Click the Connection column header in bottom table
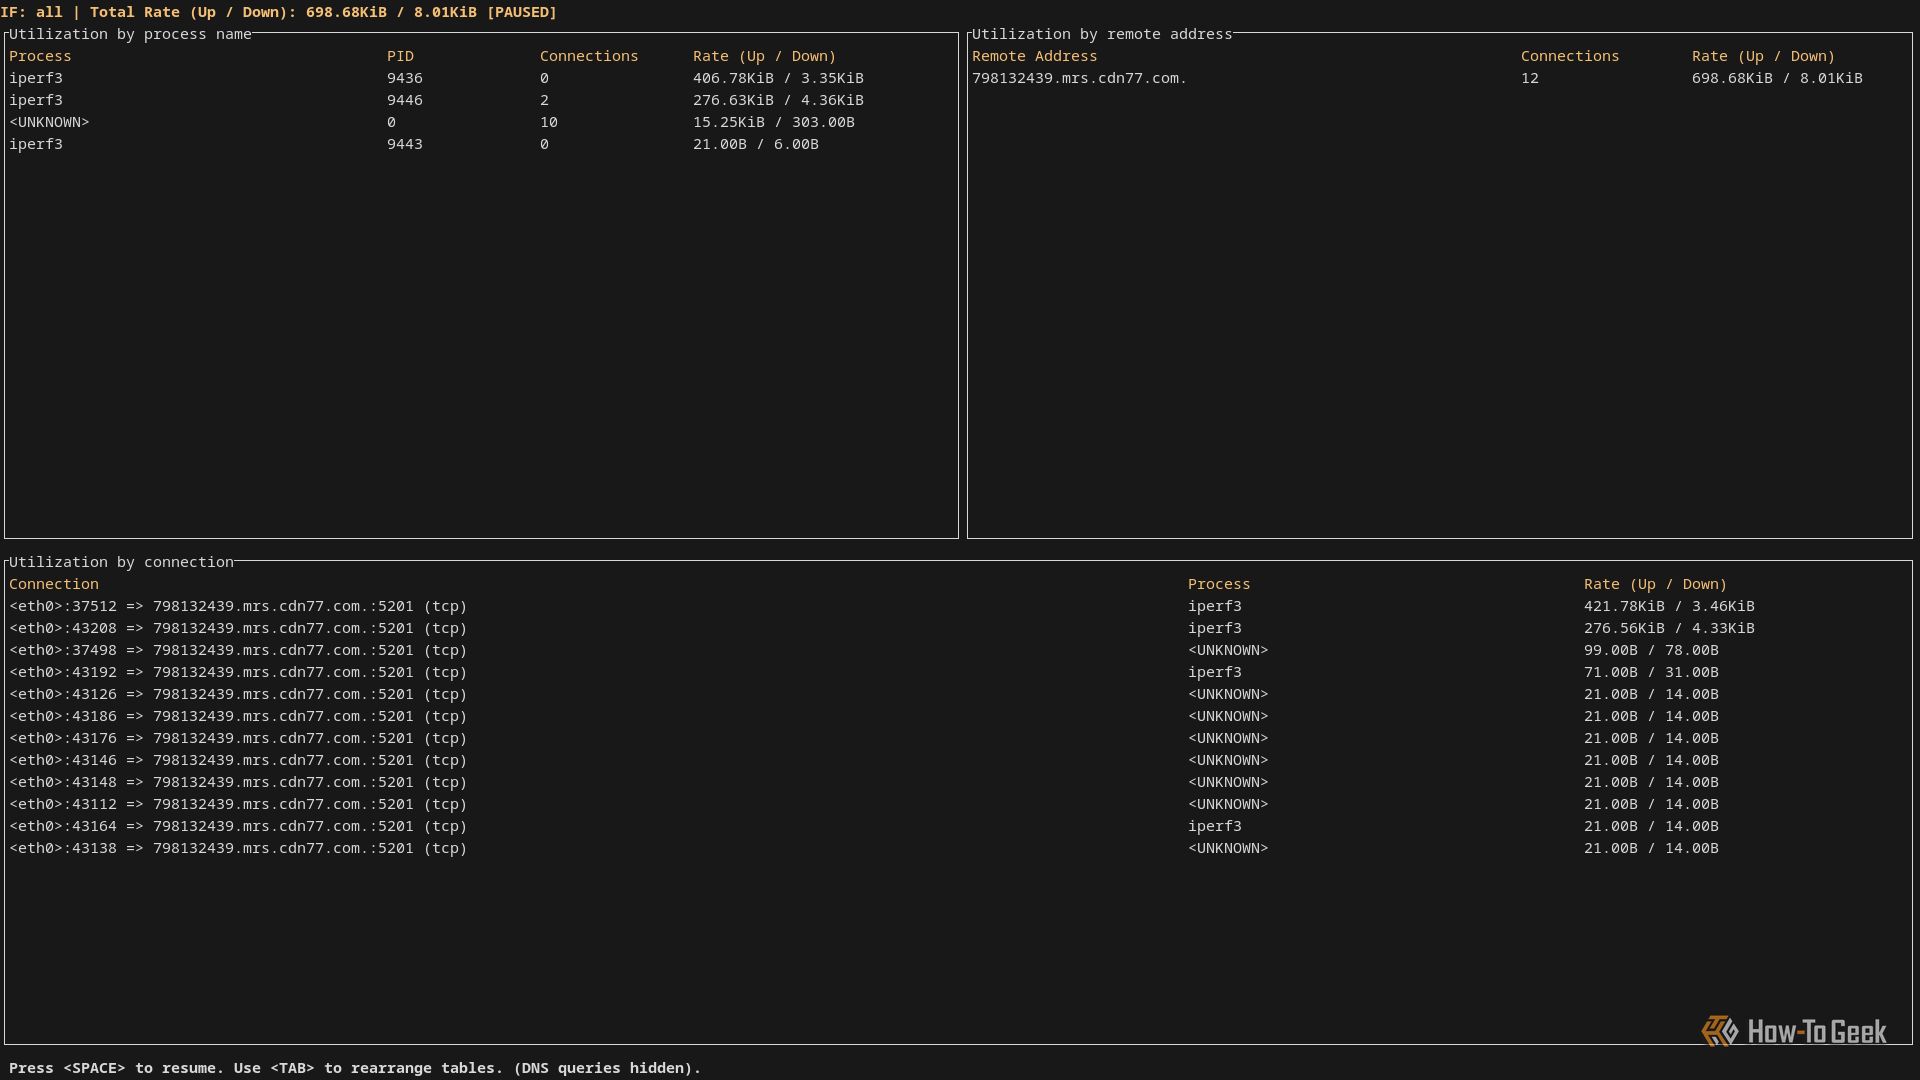The width and height of the screenshot is (1920, 1080). (54, 584)
